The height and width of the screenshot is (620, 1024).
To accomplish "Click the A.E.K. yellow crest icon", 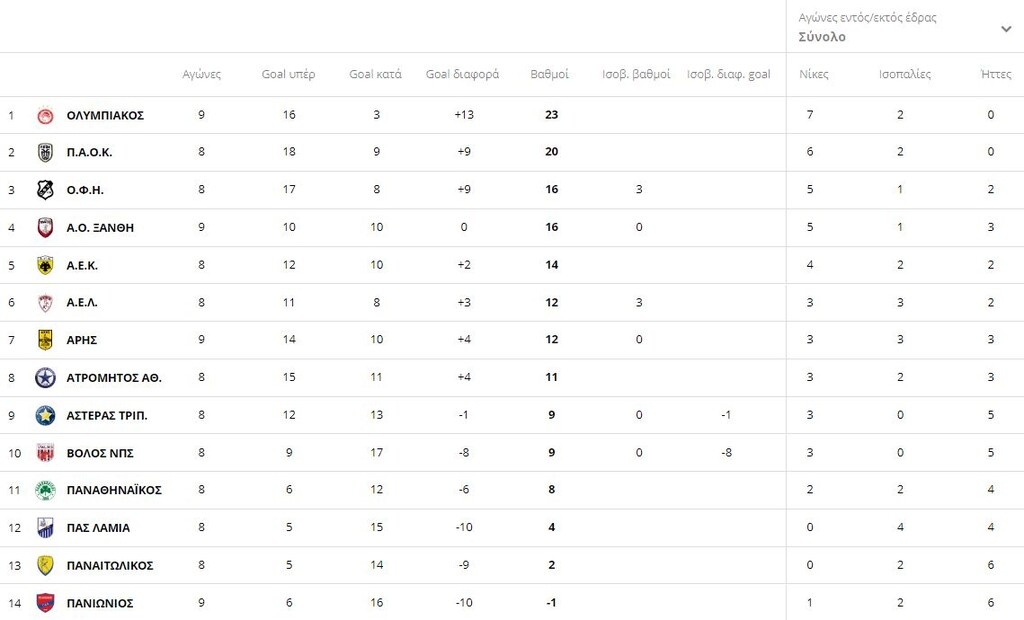I will (x=45, y=265).
